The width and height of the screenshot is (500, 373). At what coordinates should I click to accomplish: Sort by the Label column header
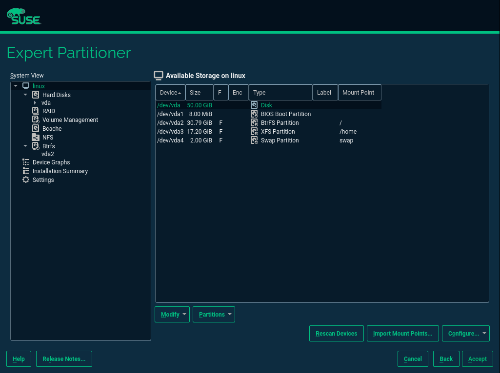(325, 92)
